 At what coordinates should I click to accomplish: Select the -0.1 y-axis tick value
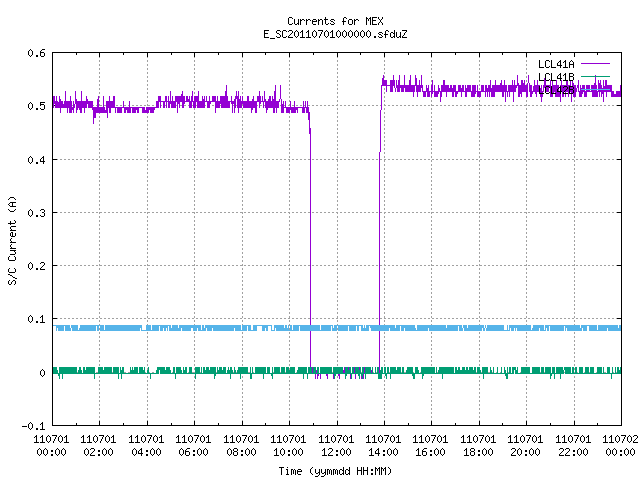33,426
